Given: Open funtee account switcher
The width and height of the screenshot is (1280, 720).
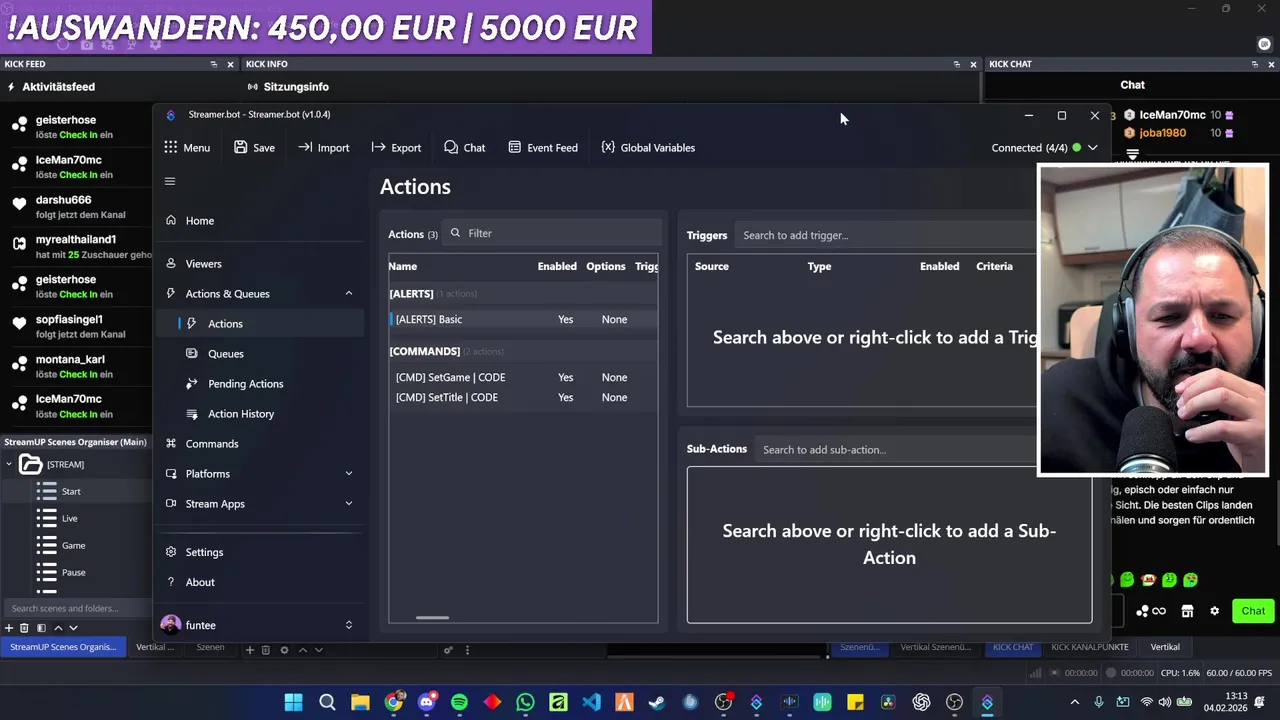Looking at the screenshot, I should (348, 625).
